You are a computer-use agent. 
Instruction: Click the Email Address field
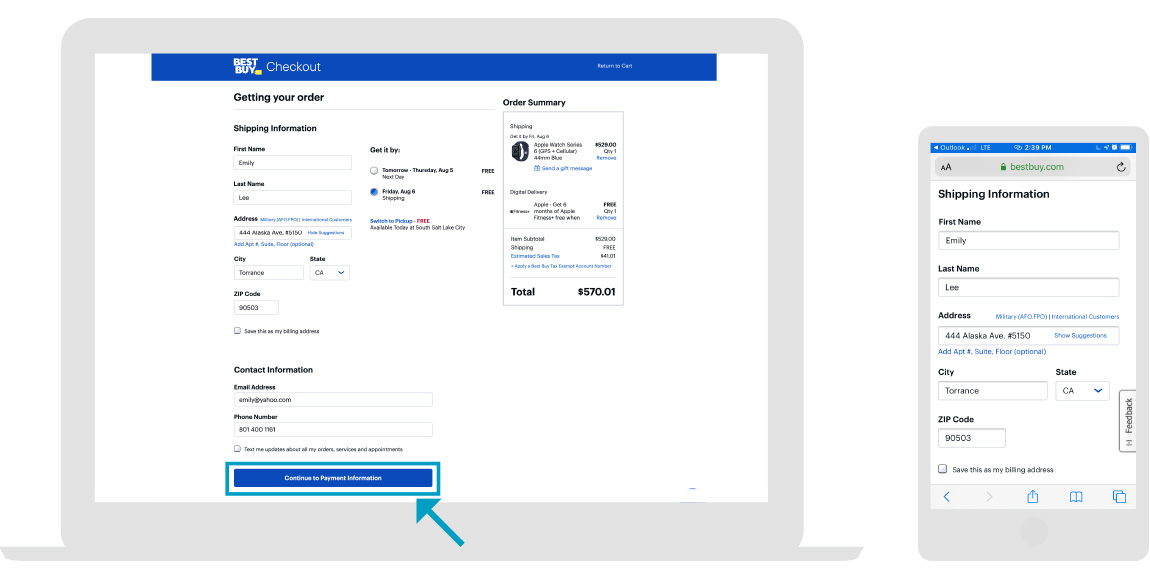click(x=333, y=400)
